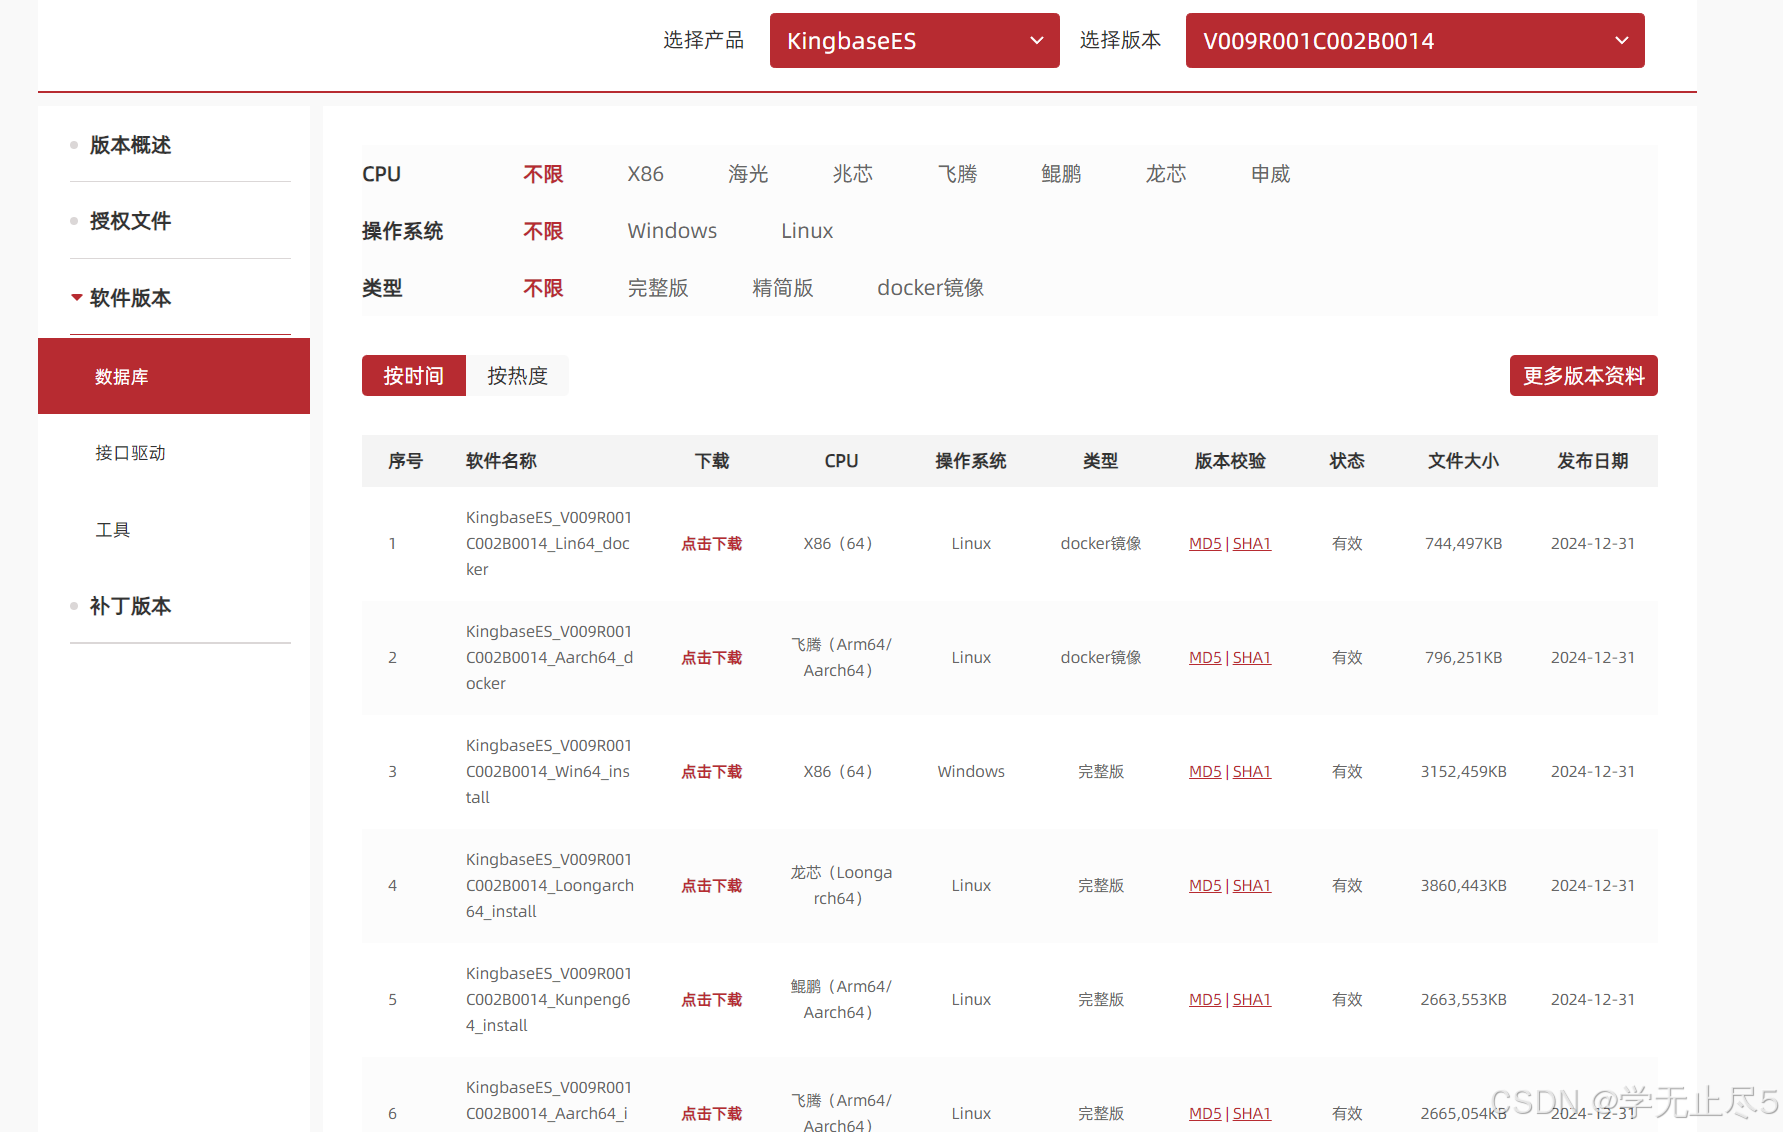This screenshot has width=1783, height=1132.
Task: Open 版本概述 in the sidebar
Action: 130,145
